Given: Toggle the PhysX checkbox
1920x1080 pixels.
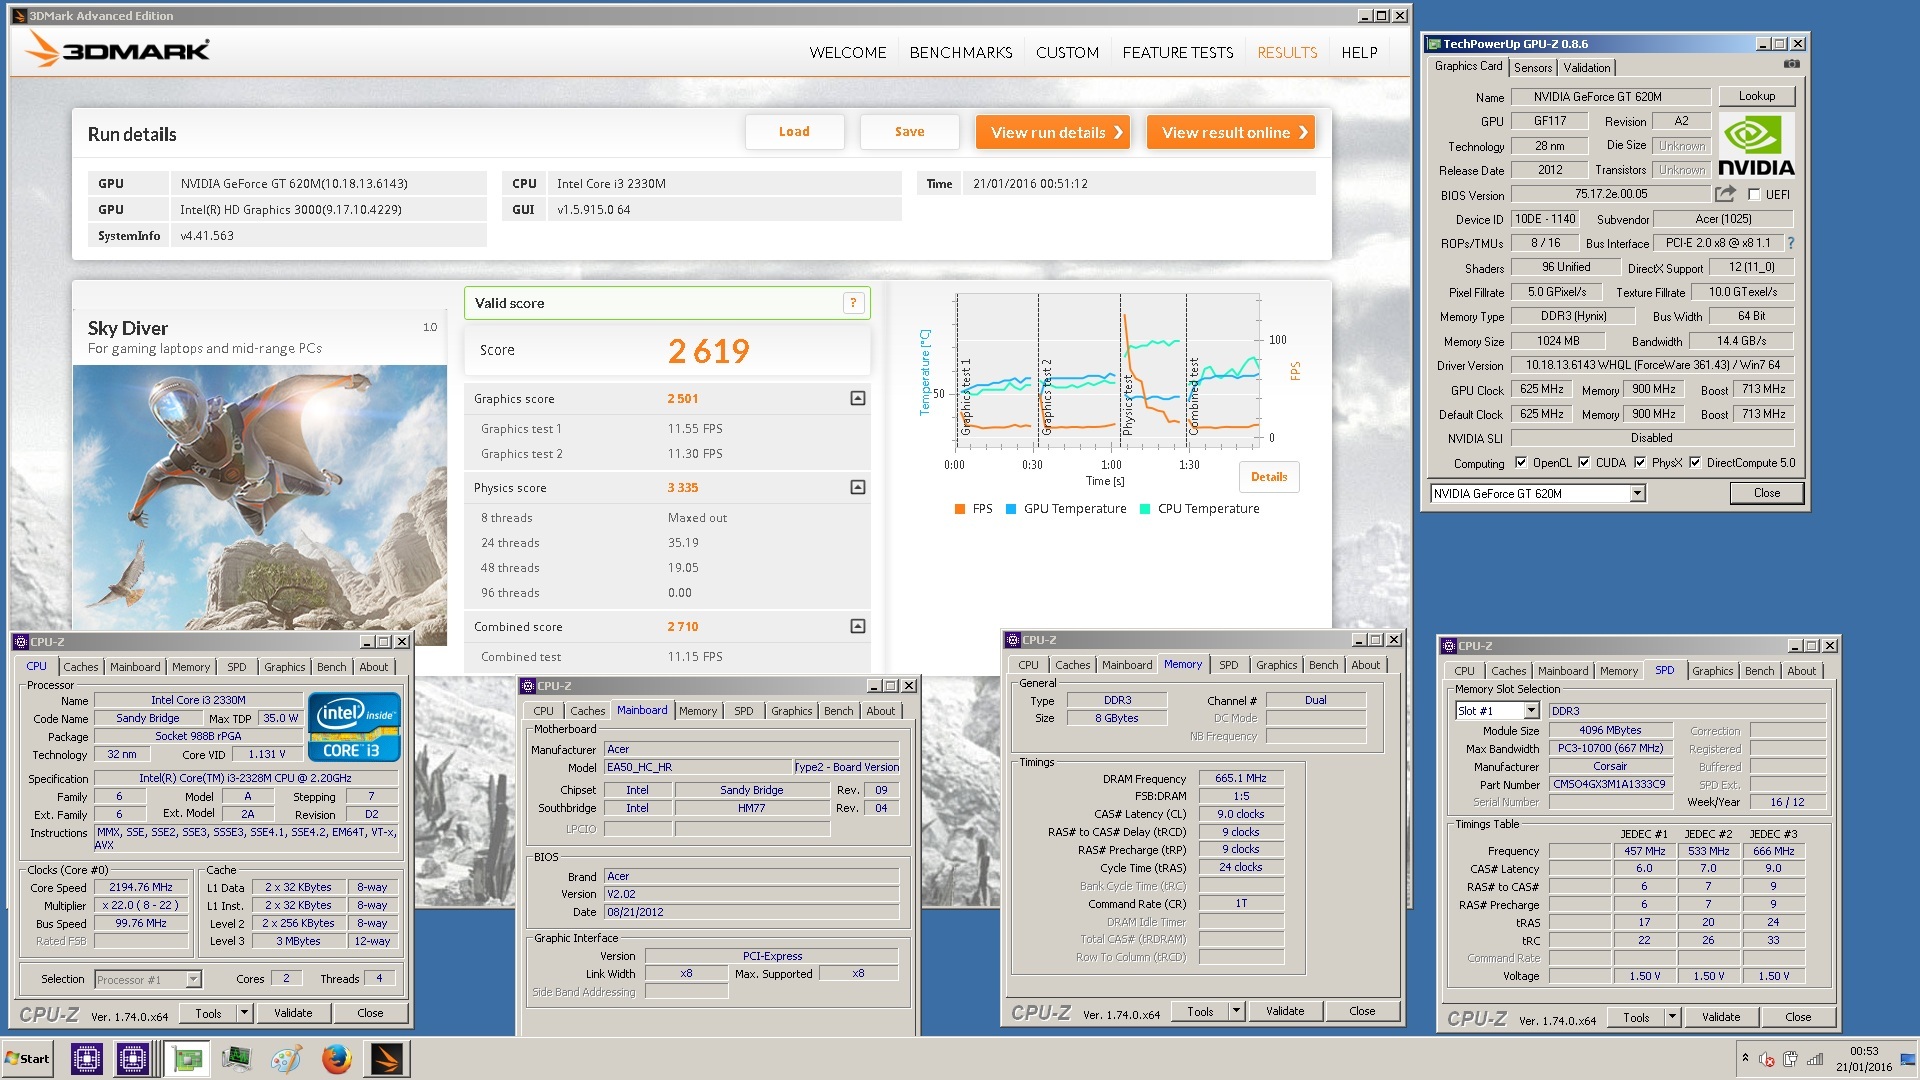Looking at the screenshot, I should 1640,463.
